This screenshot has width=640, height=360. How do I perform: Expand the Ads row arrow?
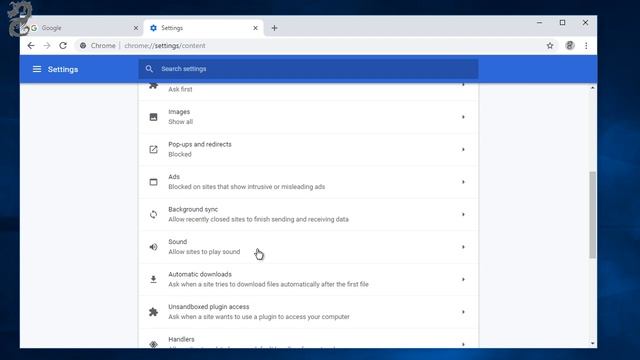(x=463, y=182)
